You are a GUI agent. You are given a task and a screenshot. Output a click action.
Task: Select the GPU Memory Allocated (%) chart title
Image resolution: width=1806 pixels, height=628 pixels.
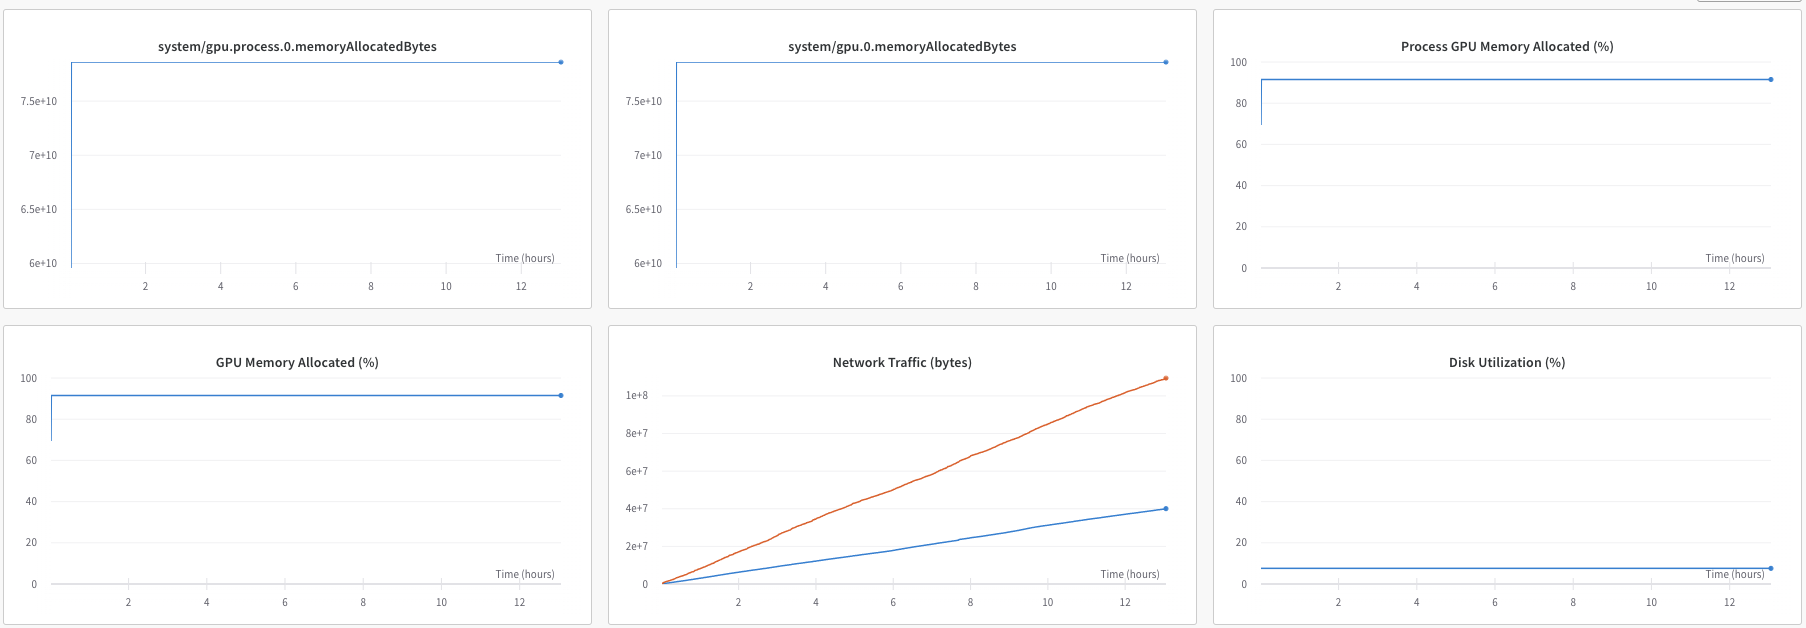(297, 363)
